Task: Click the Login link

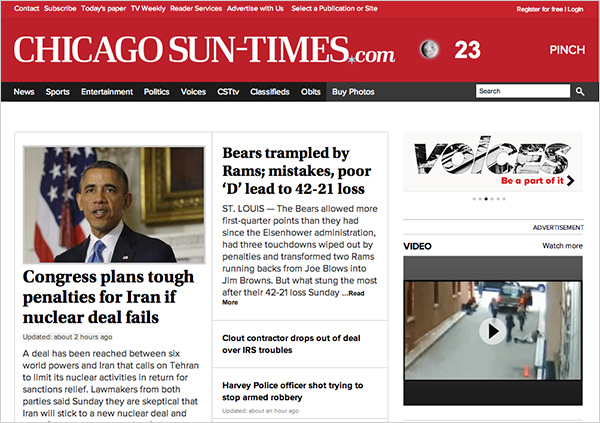Action: [x=576, y=9]
